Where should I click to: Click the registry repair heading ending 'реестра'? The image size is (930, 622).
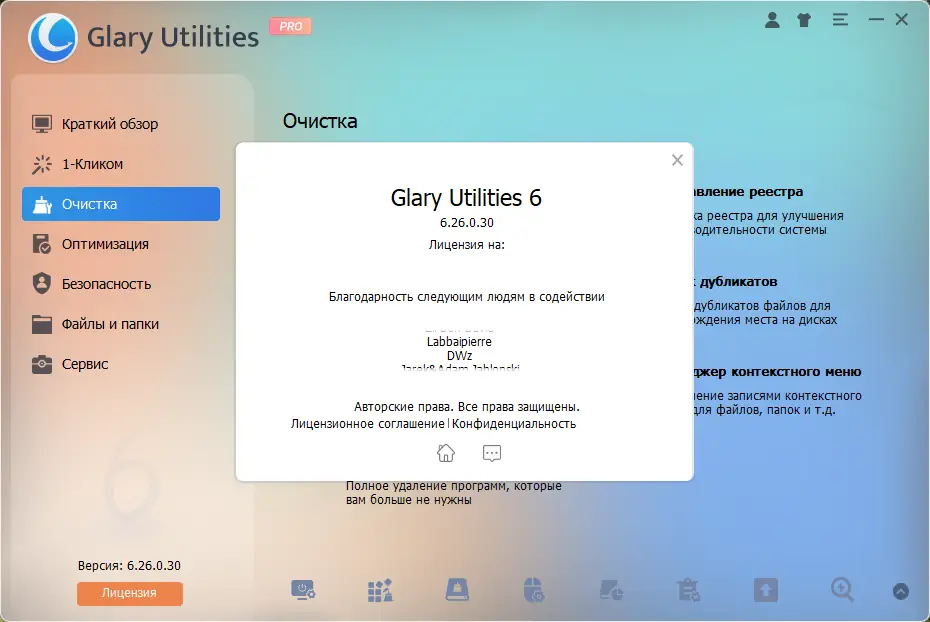point(747,192)
